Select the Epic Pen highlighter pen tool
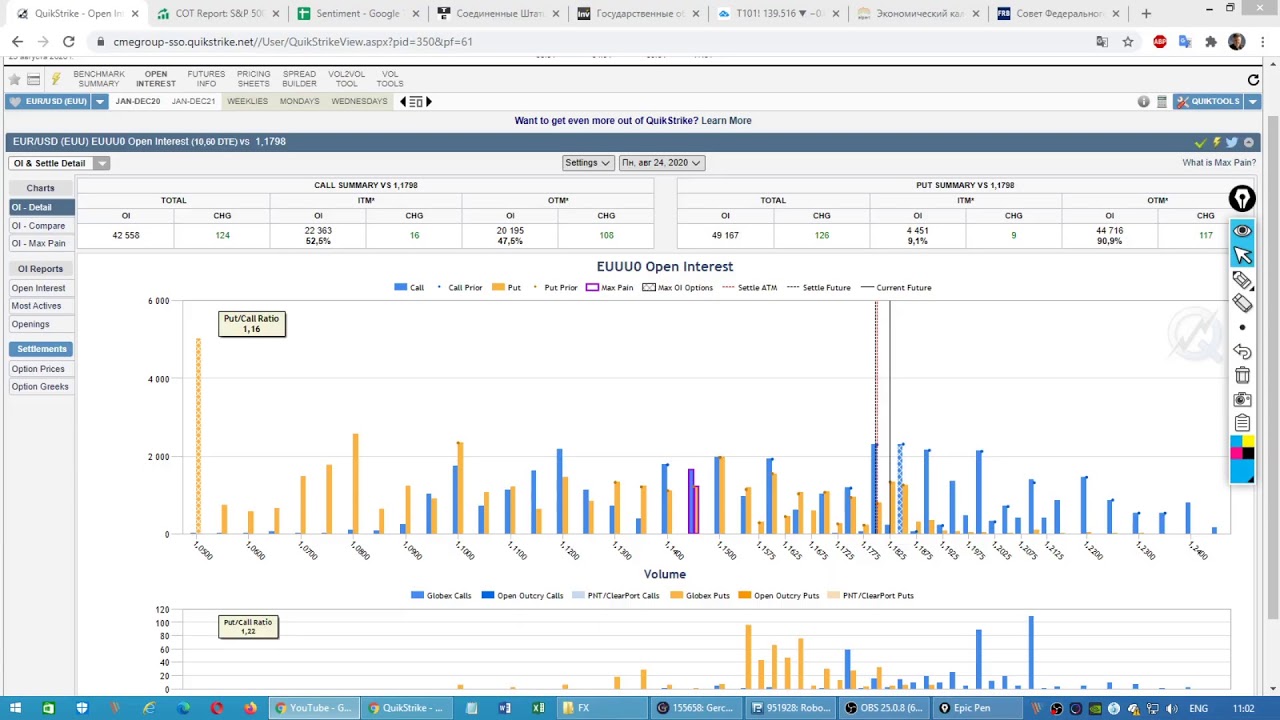Image resolution: width=1280 pixels, height=720 pixels. (x=1242, y=280)
